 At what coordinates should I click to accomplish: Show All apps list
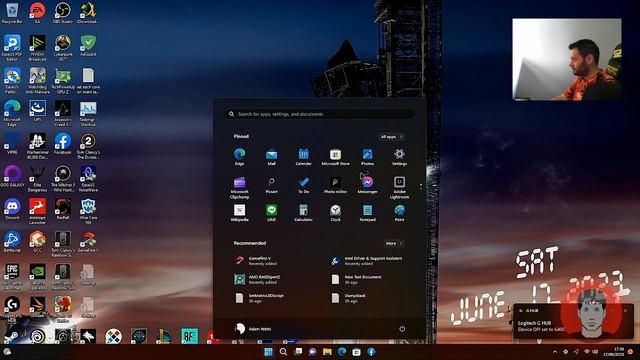click(x=391, y=137)
